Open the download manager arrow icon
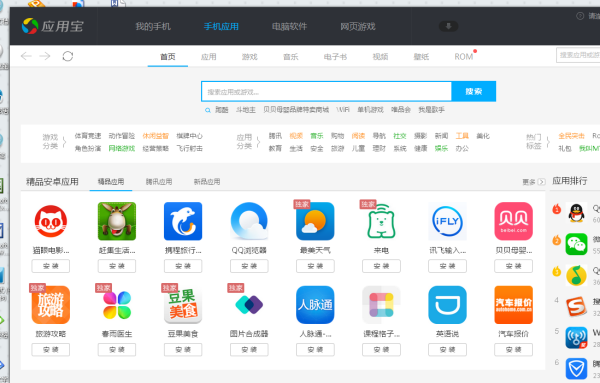 coord(448,26)
